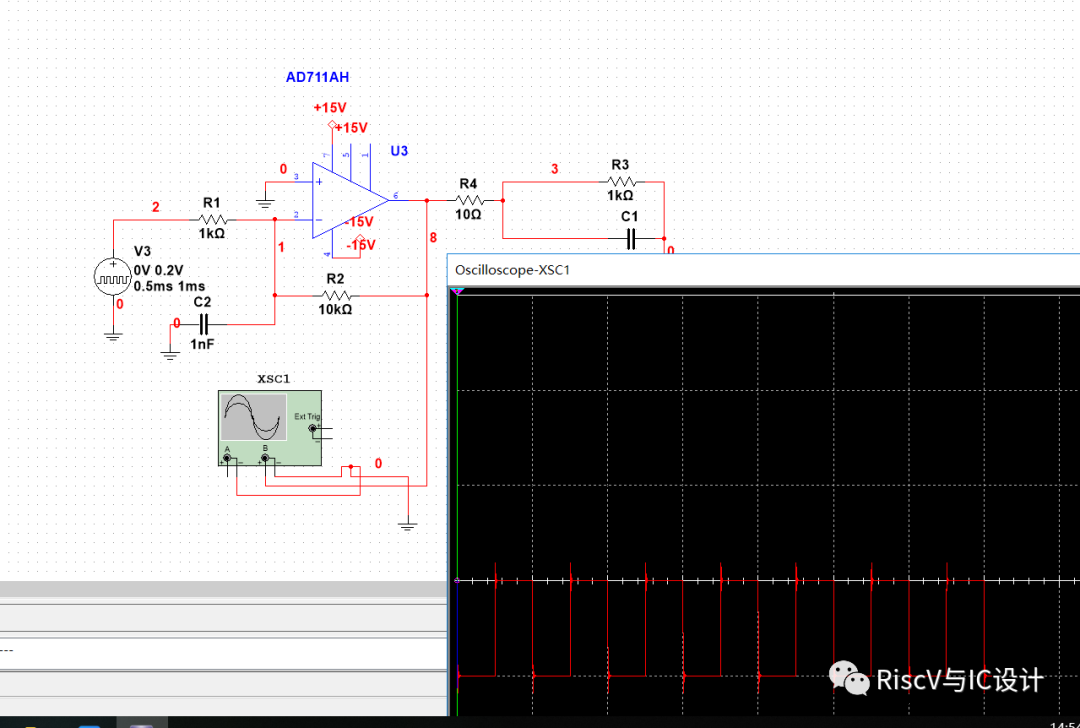Viewport: 1080px width, 728px height.
Task: Click the +15V power supply terminal
Action: 331,125
